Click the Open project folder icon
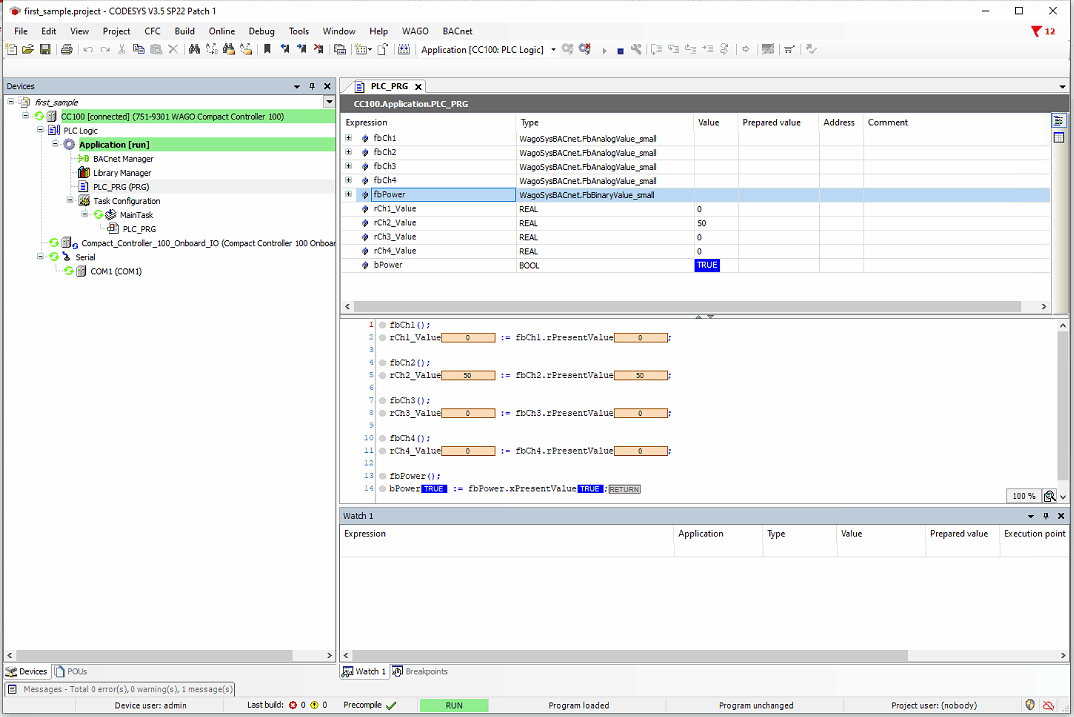Viewport: 1074px width, 717px height. coord(27,49)
